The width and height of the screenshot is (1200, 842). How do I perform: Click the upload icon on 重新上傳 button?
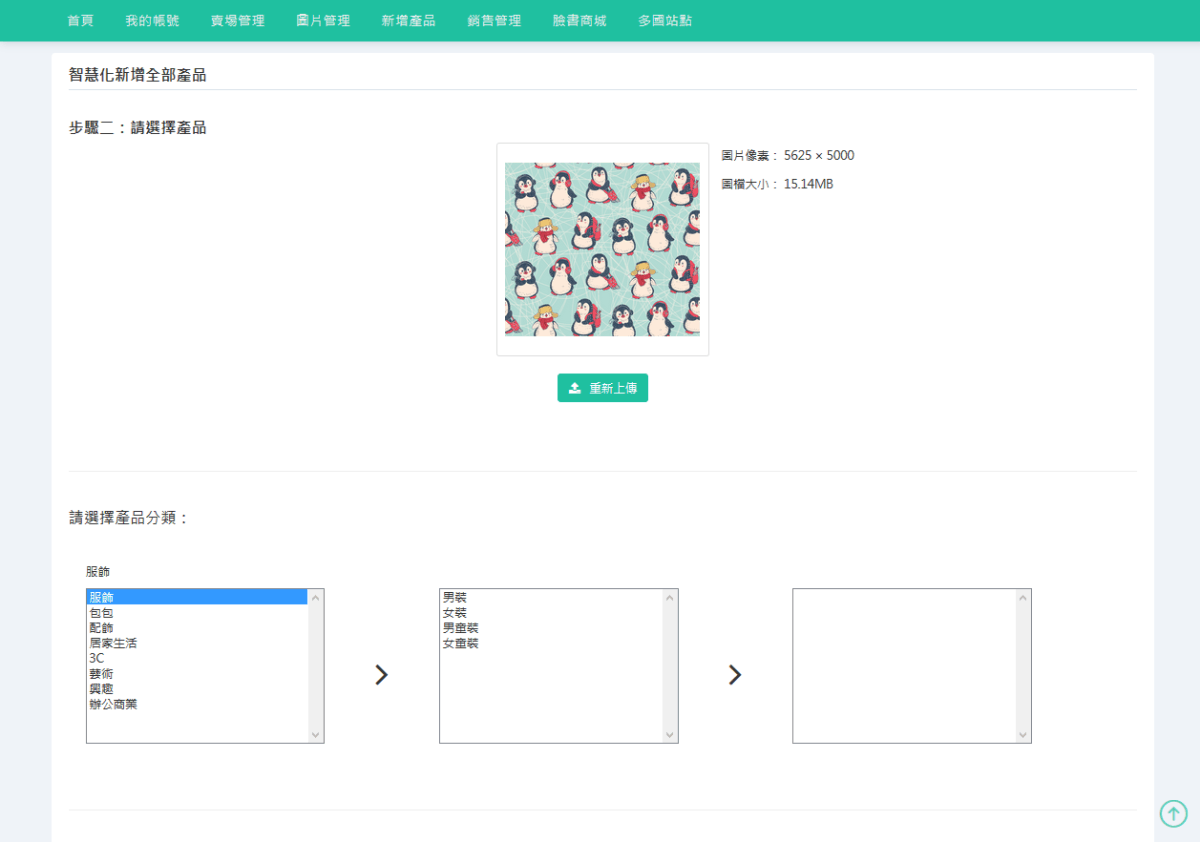[576, 387]
